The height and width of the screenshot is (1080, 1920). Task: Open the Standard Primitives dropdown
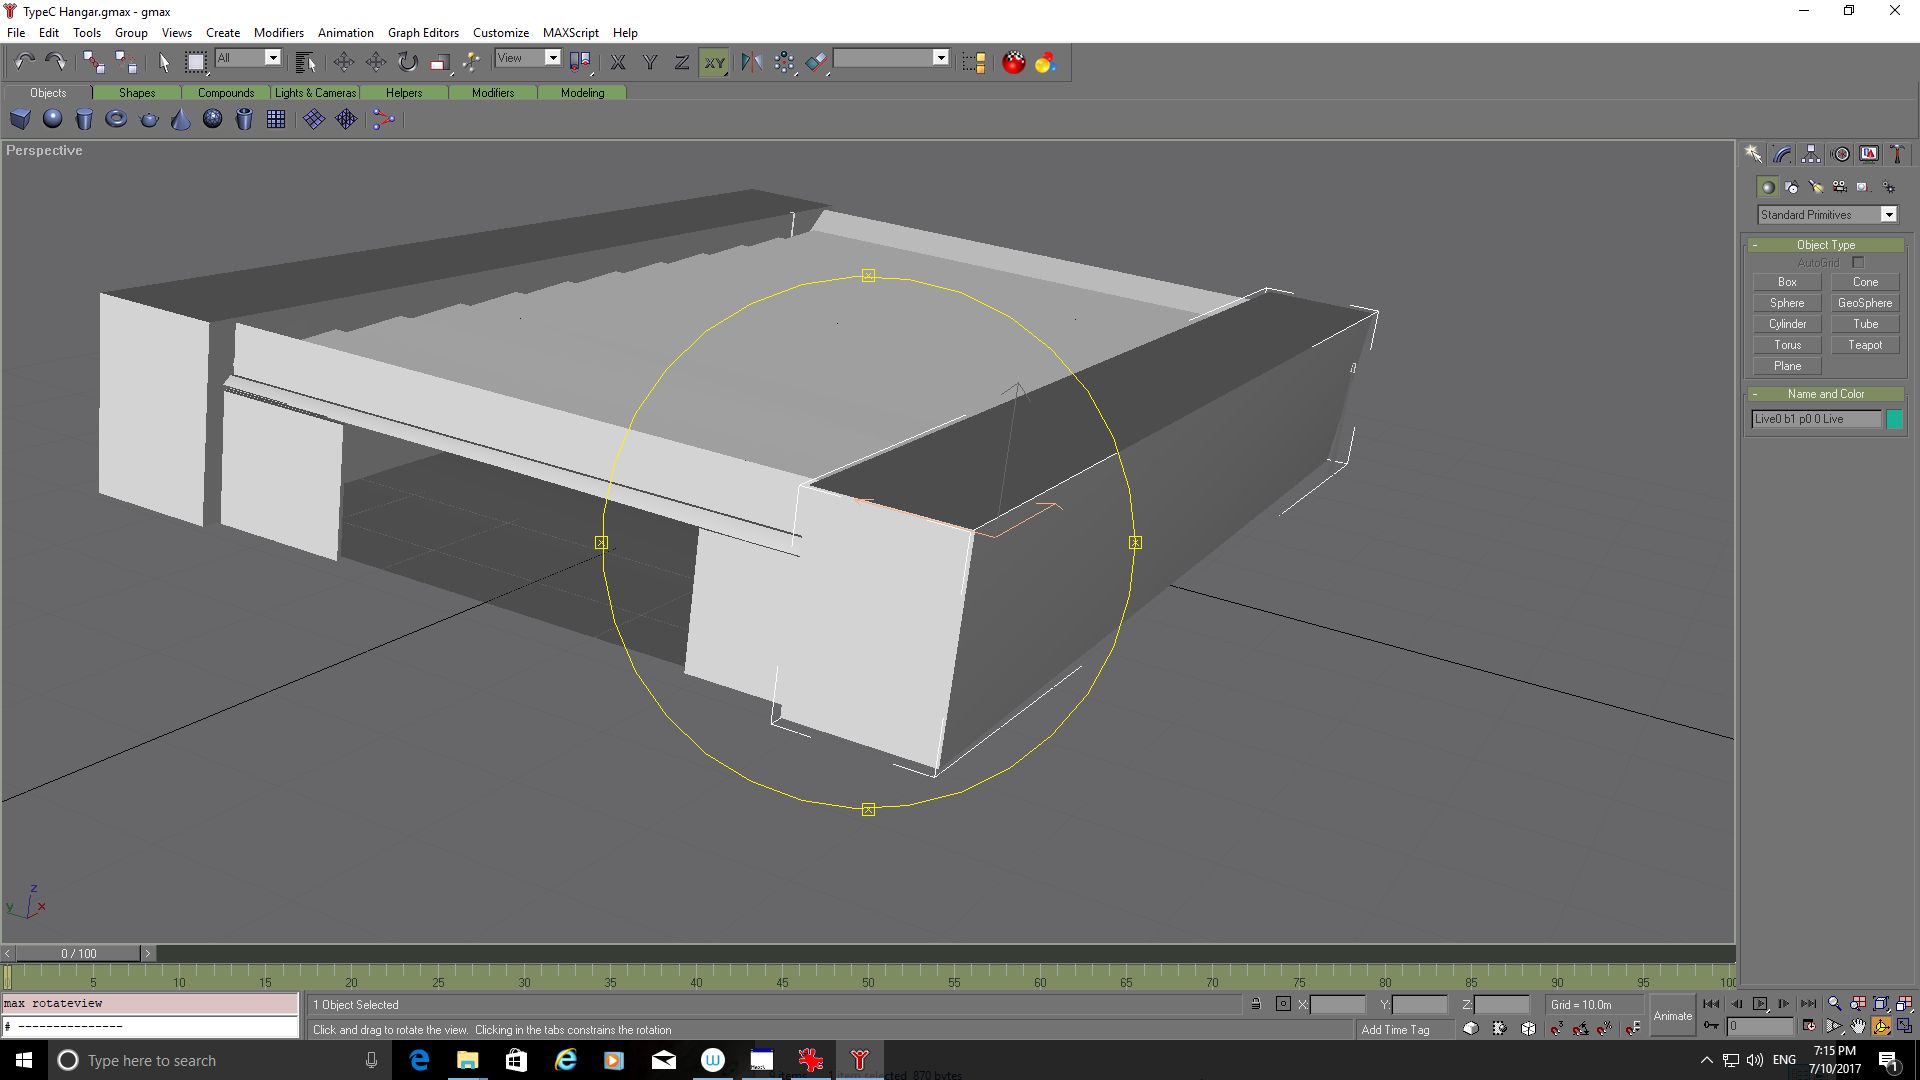1888,215
